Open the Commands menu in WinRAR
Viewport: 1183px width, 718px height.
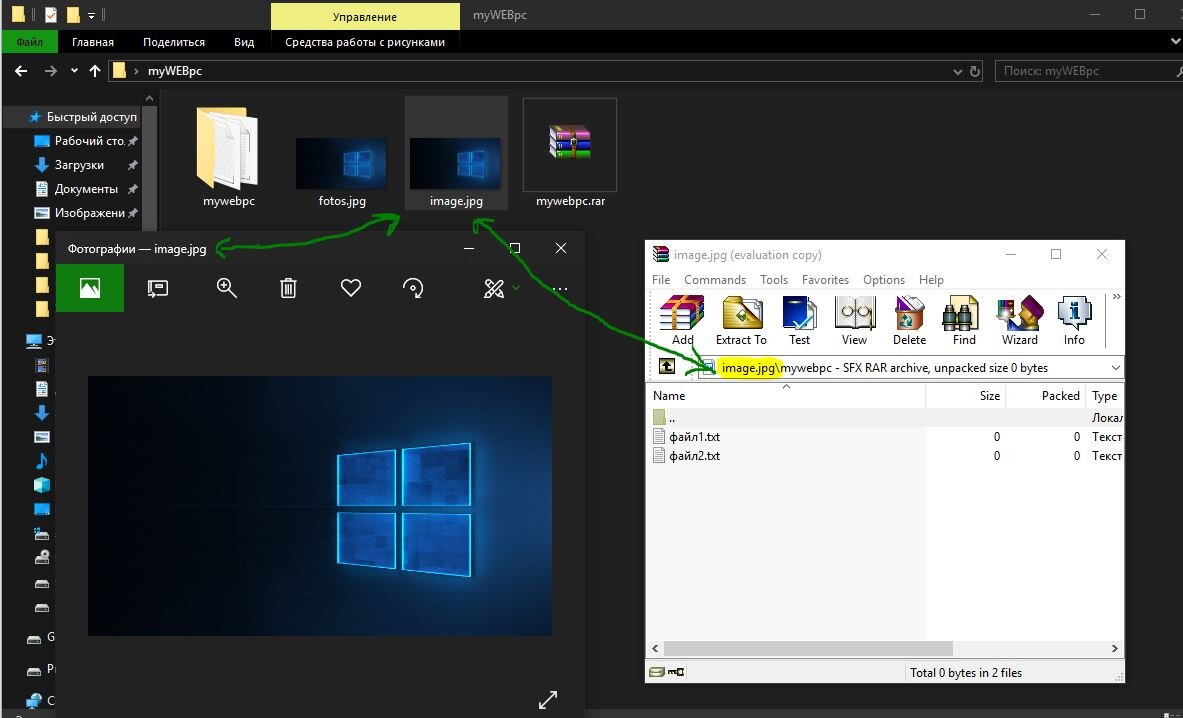[714, 280]
